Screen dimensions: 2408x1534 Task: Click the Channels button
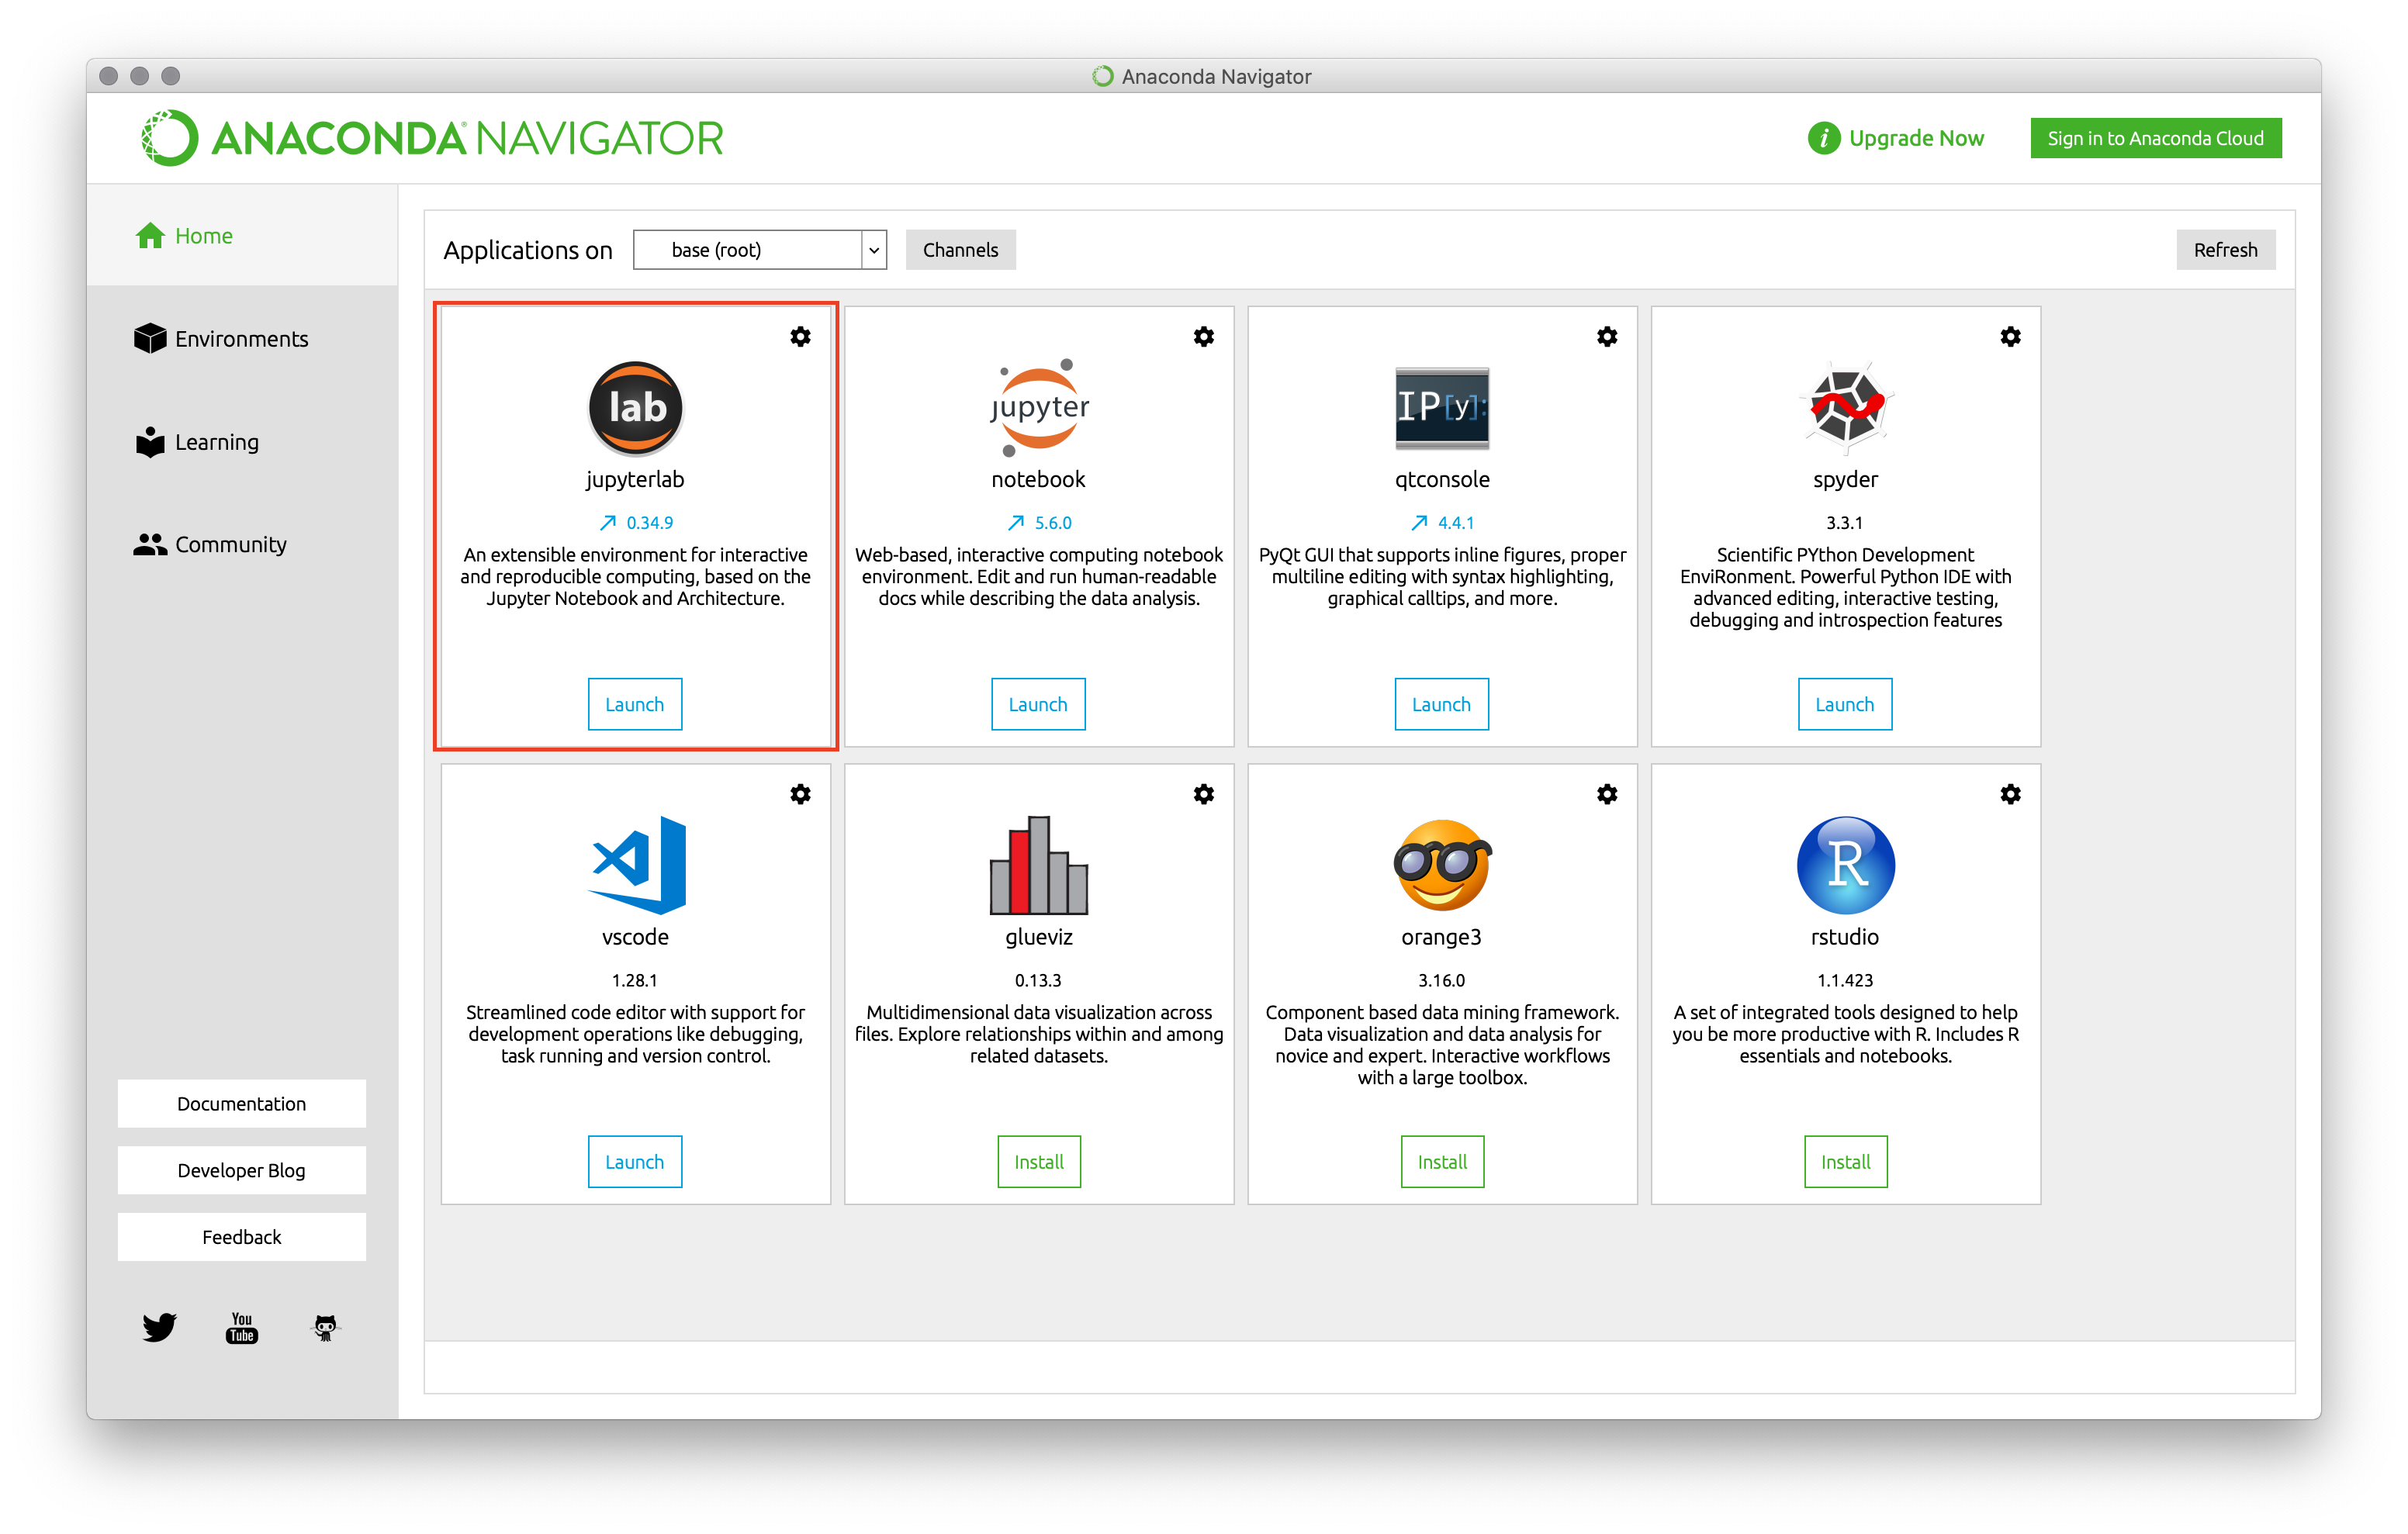coord(960,250)
